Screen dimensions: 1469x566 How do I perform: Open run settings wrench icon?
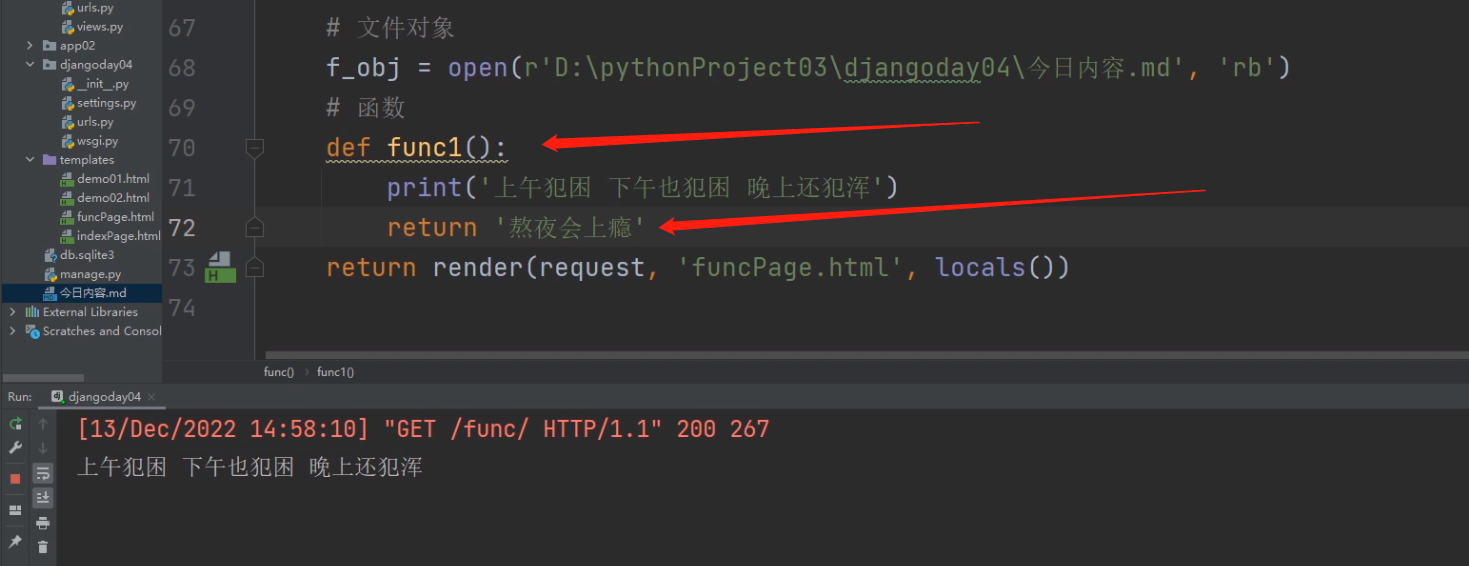tap(15, 448)
